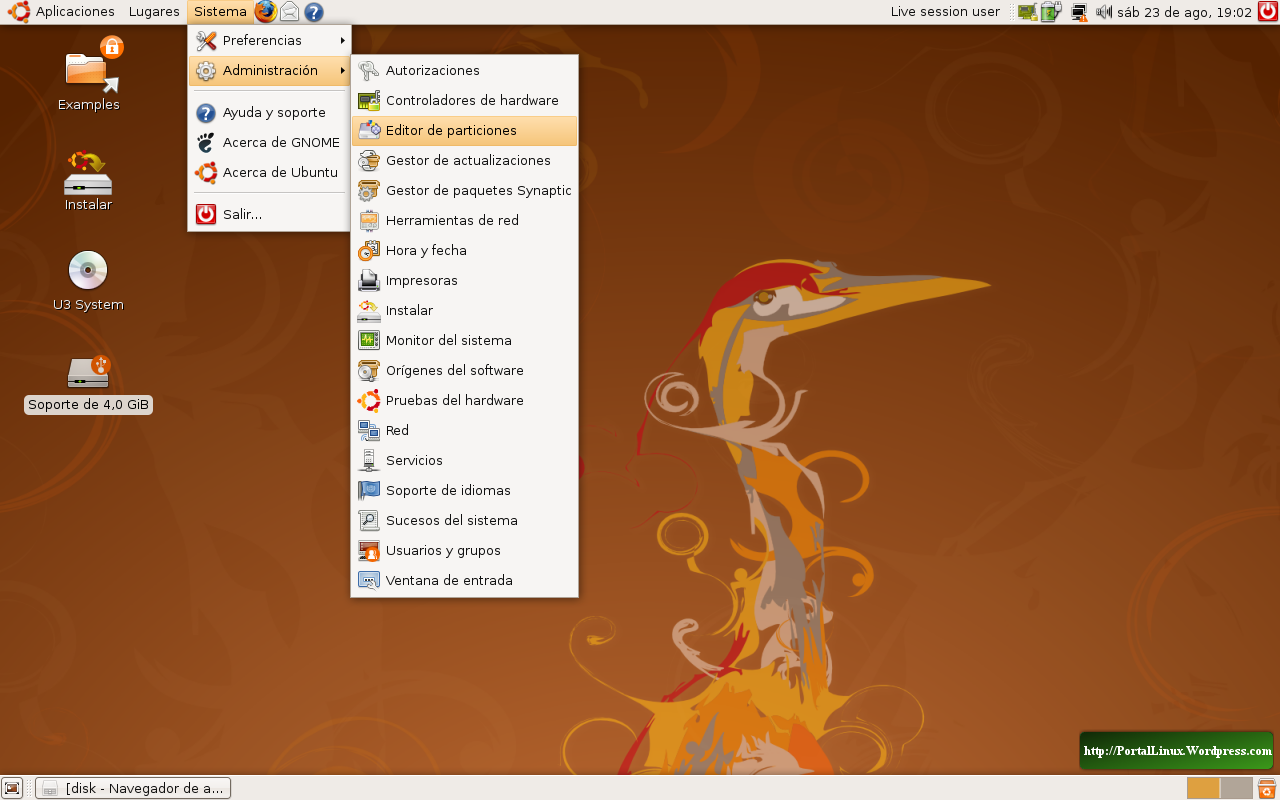The width and height of the screenshot is (1280, 800).
Task: Open the mail client panel icon
Action: pos(290,12)
